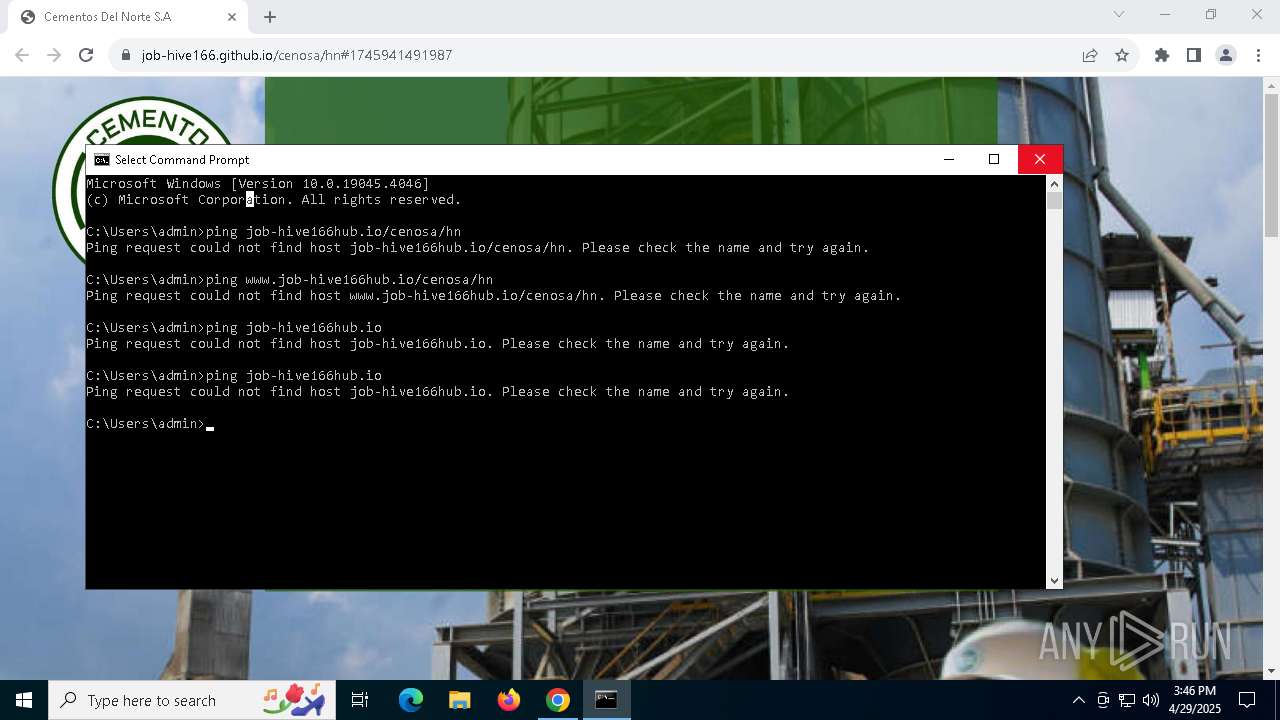
Task: Click the Chrome back arrow
Action: 22,55
